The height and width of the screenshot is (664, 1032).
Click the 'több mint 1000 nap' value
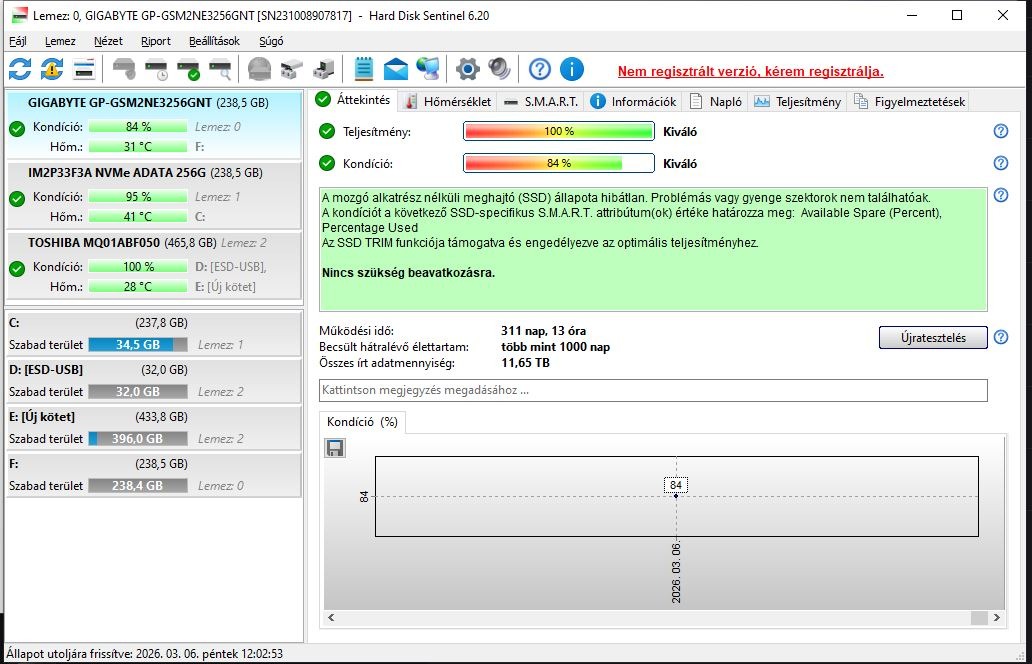tap(555, 347)
